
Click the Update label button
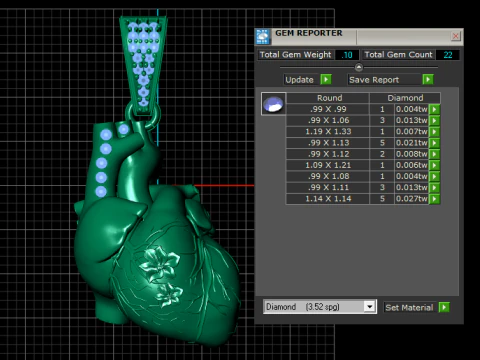coord(300,80)
